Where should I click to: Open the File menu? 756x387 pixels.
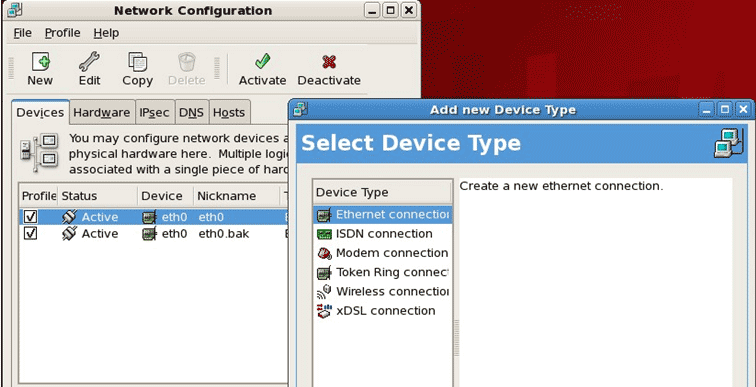[22, 33]
